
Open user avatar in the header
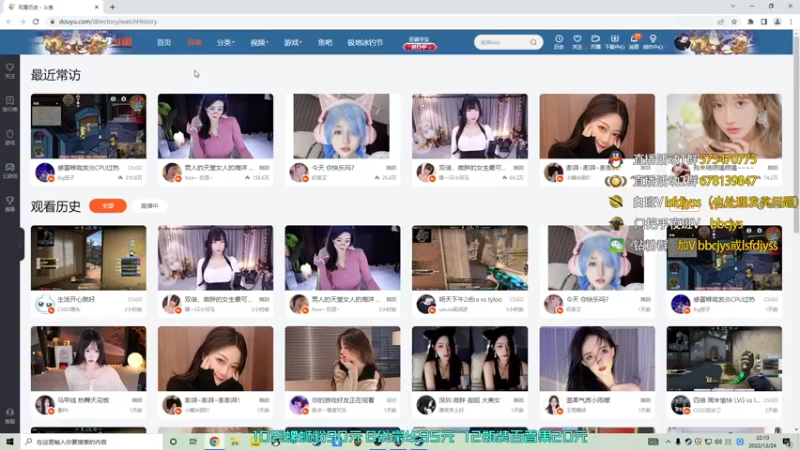pos(682,42)
